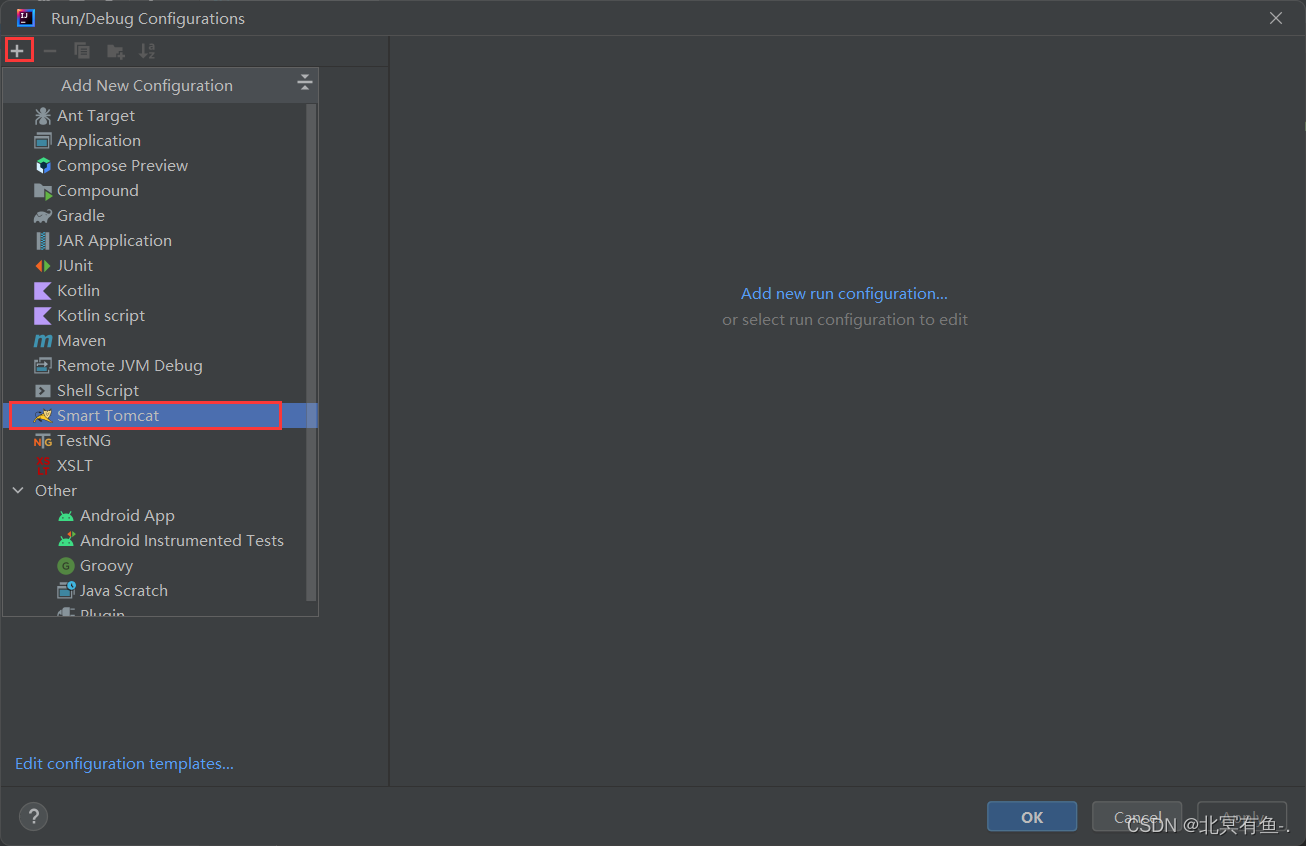Choose the Ant Target configuration type
This screenshot has height=846, width=1306.
(160, 116)
